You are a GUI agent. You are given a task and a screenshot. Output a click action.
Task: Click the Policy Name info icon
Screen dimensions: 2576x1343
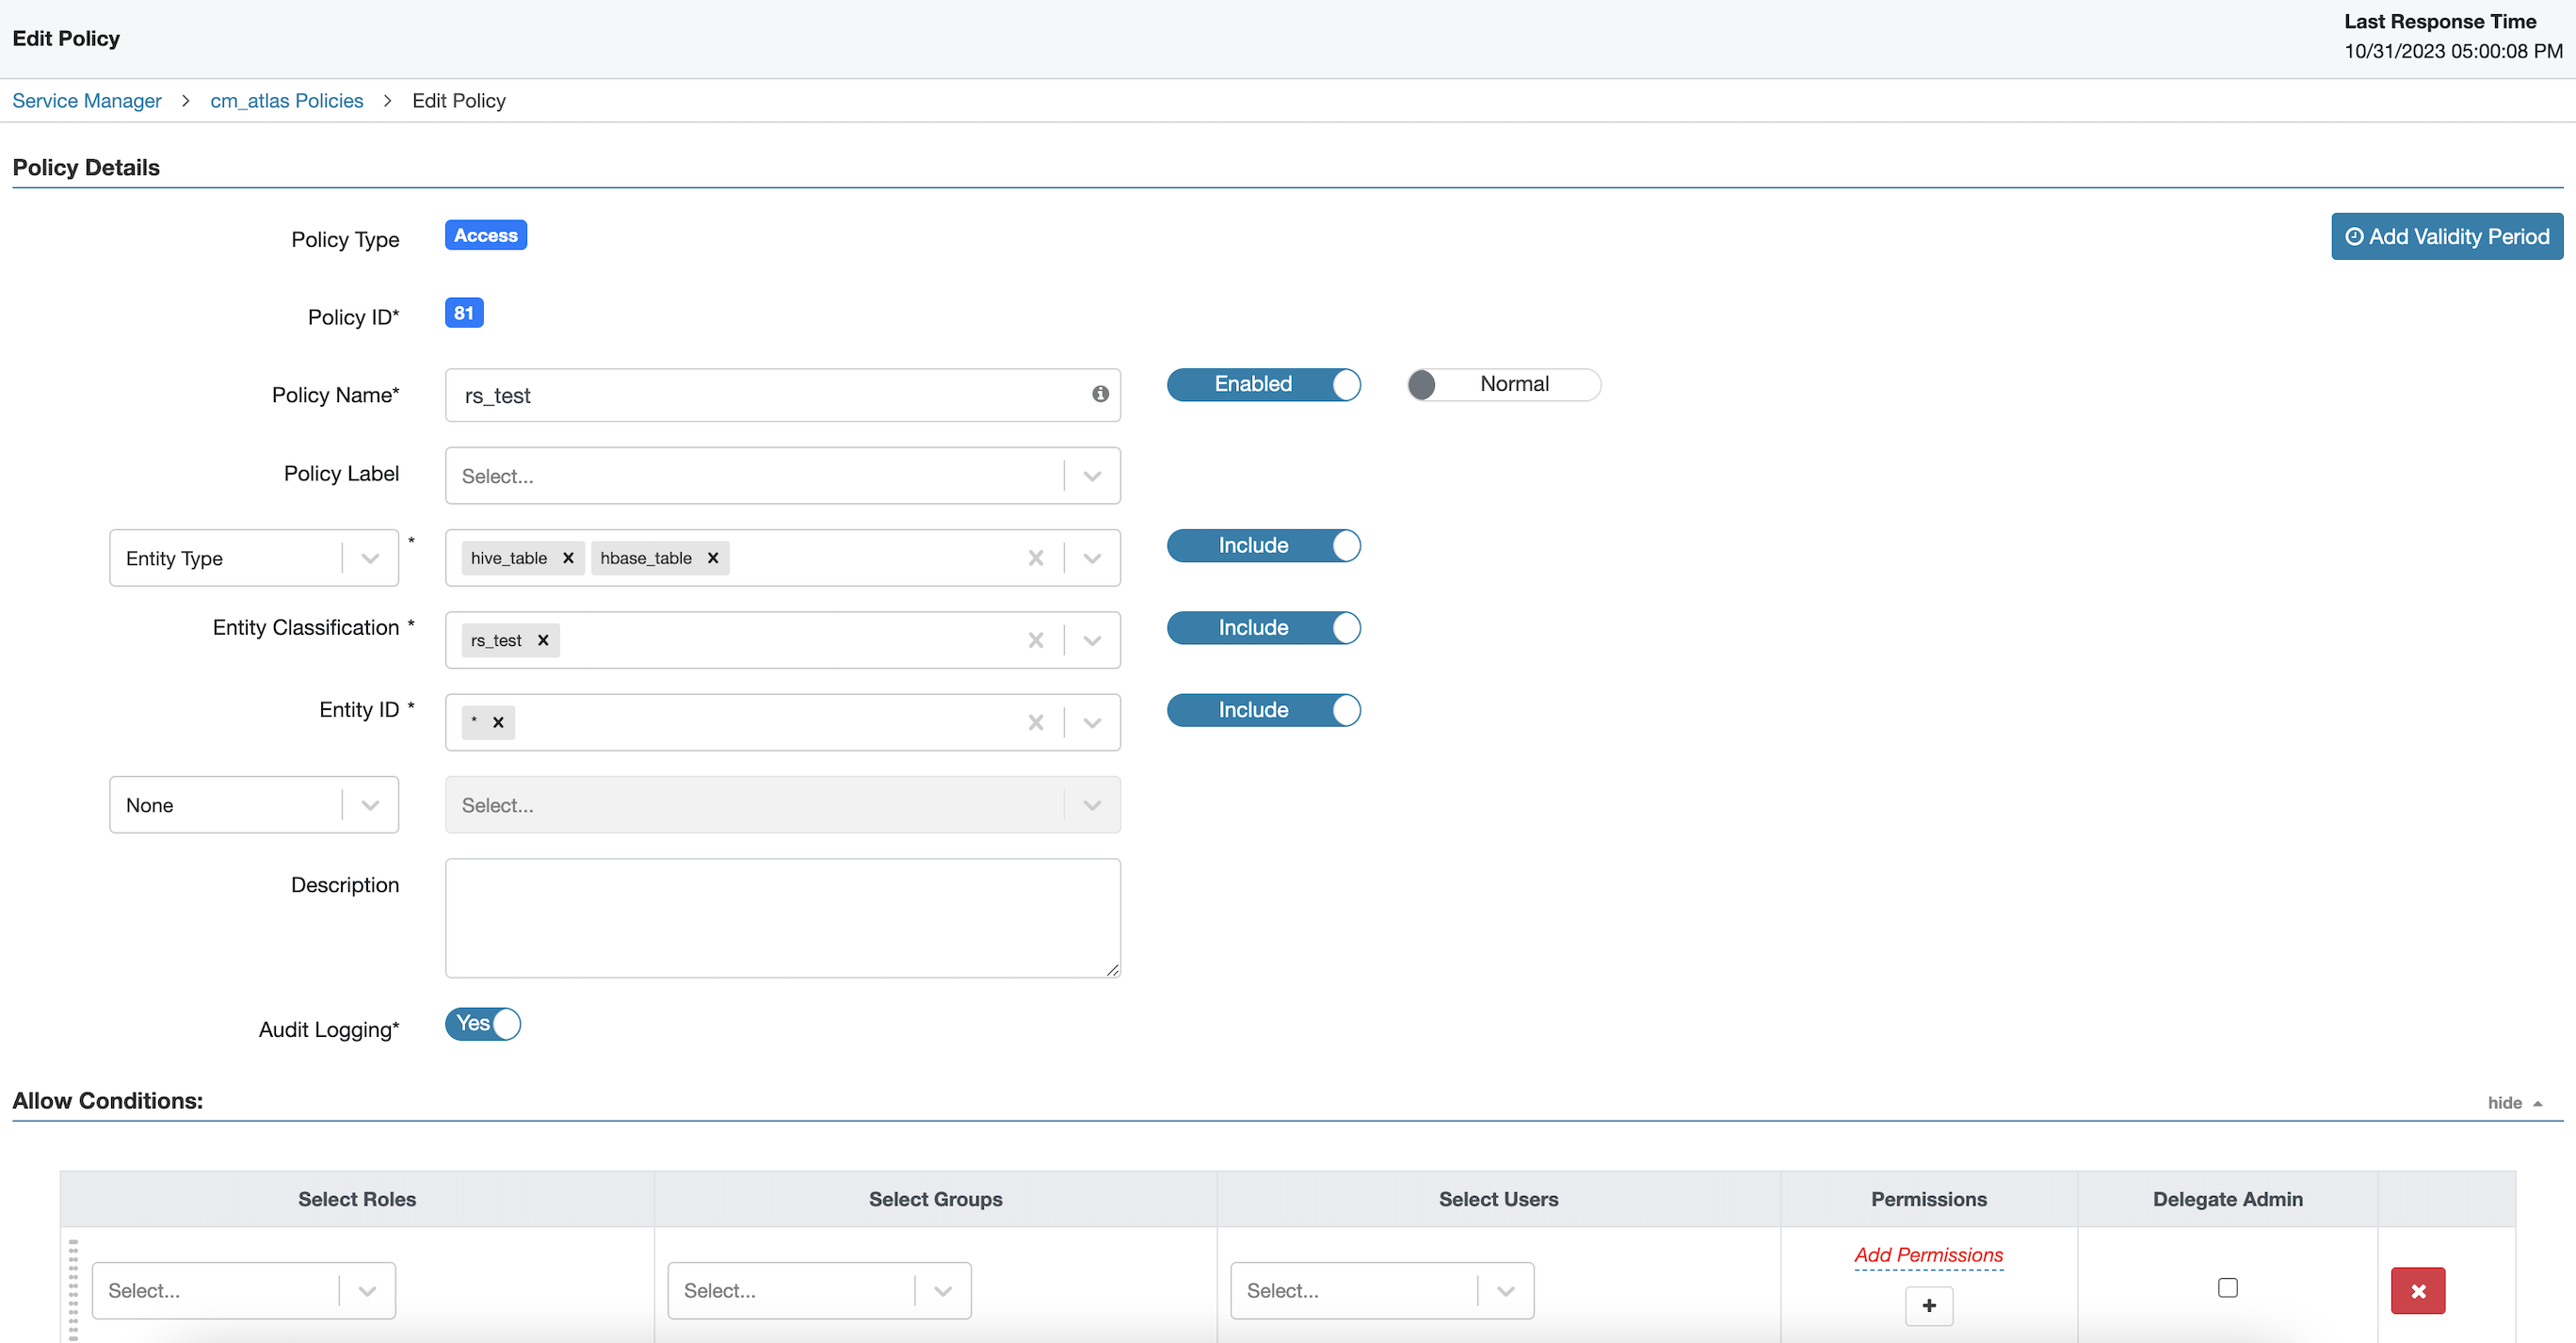point(1100,394)
